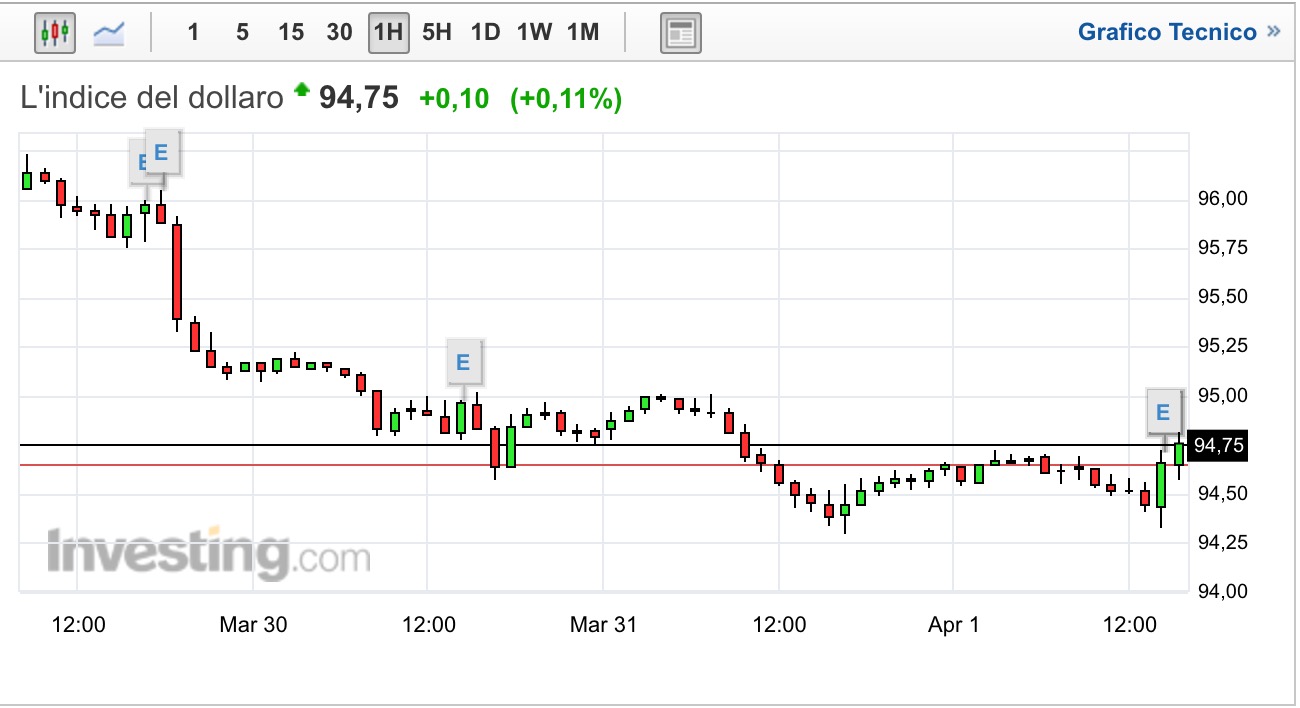Click the 94,25 price axis label
Image resolution: width=1300 pixels, height=708 pixels.
pos(1222,542)
